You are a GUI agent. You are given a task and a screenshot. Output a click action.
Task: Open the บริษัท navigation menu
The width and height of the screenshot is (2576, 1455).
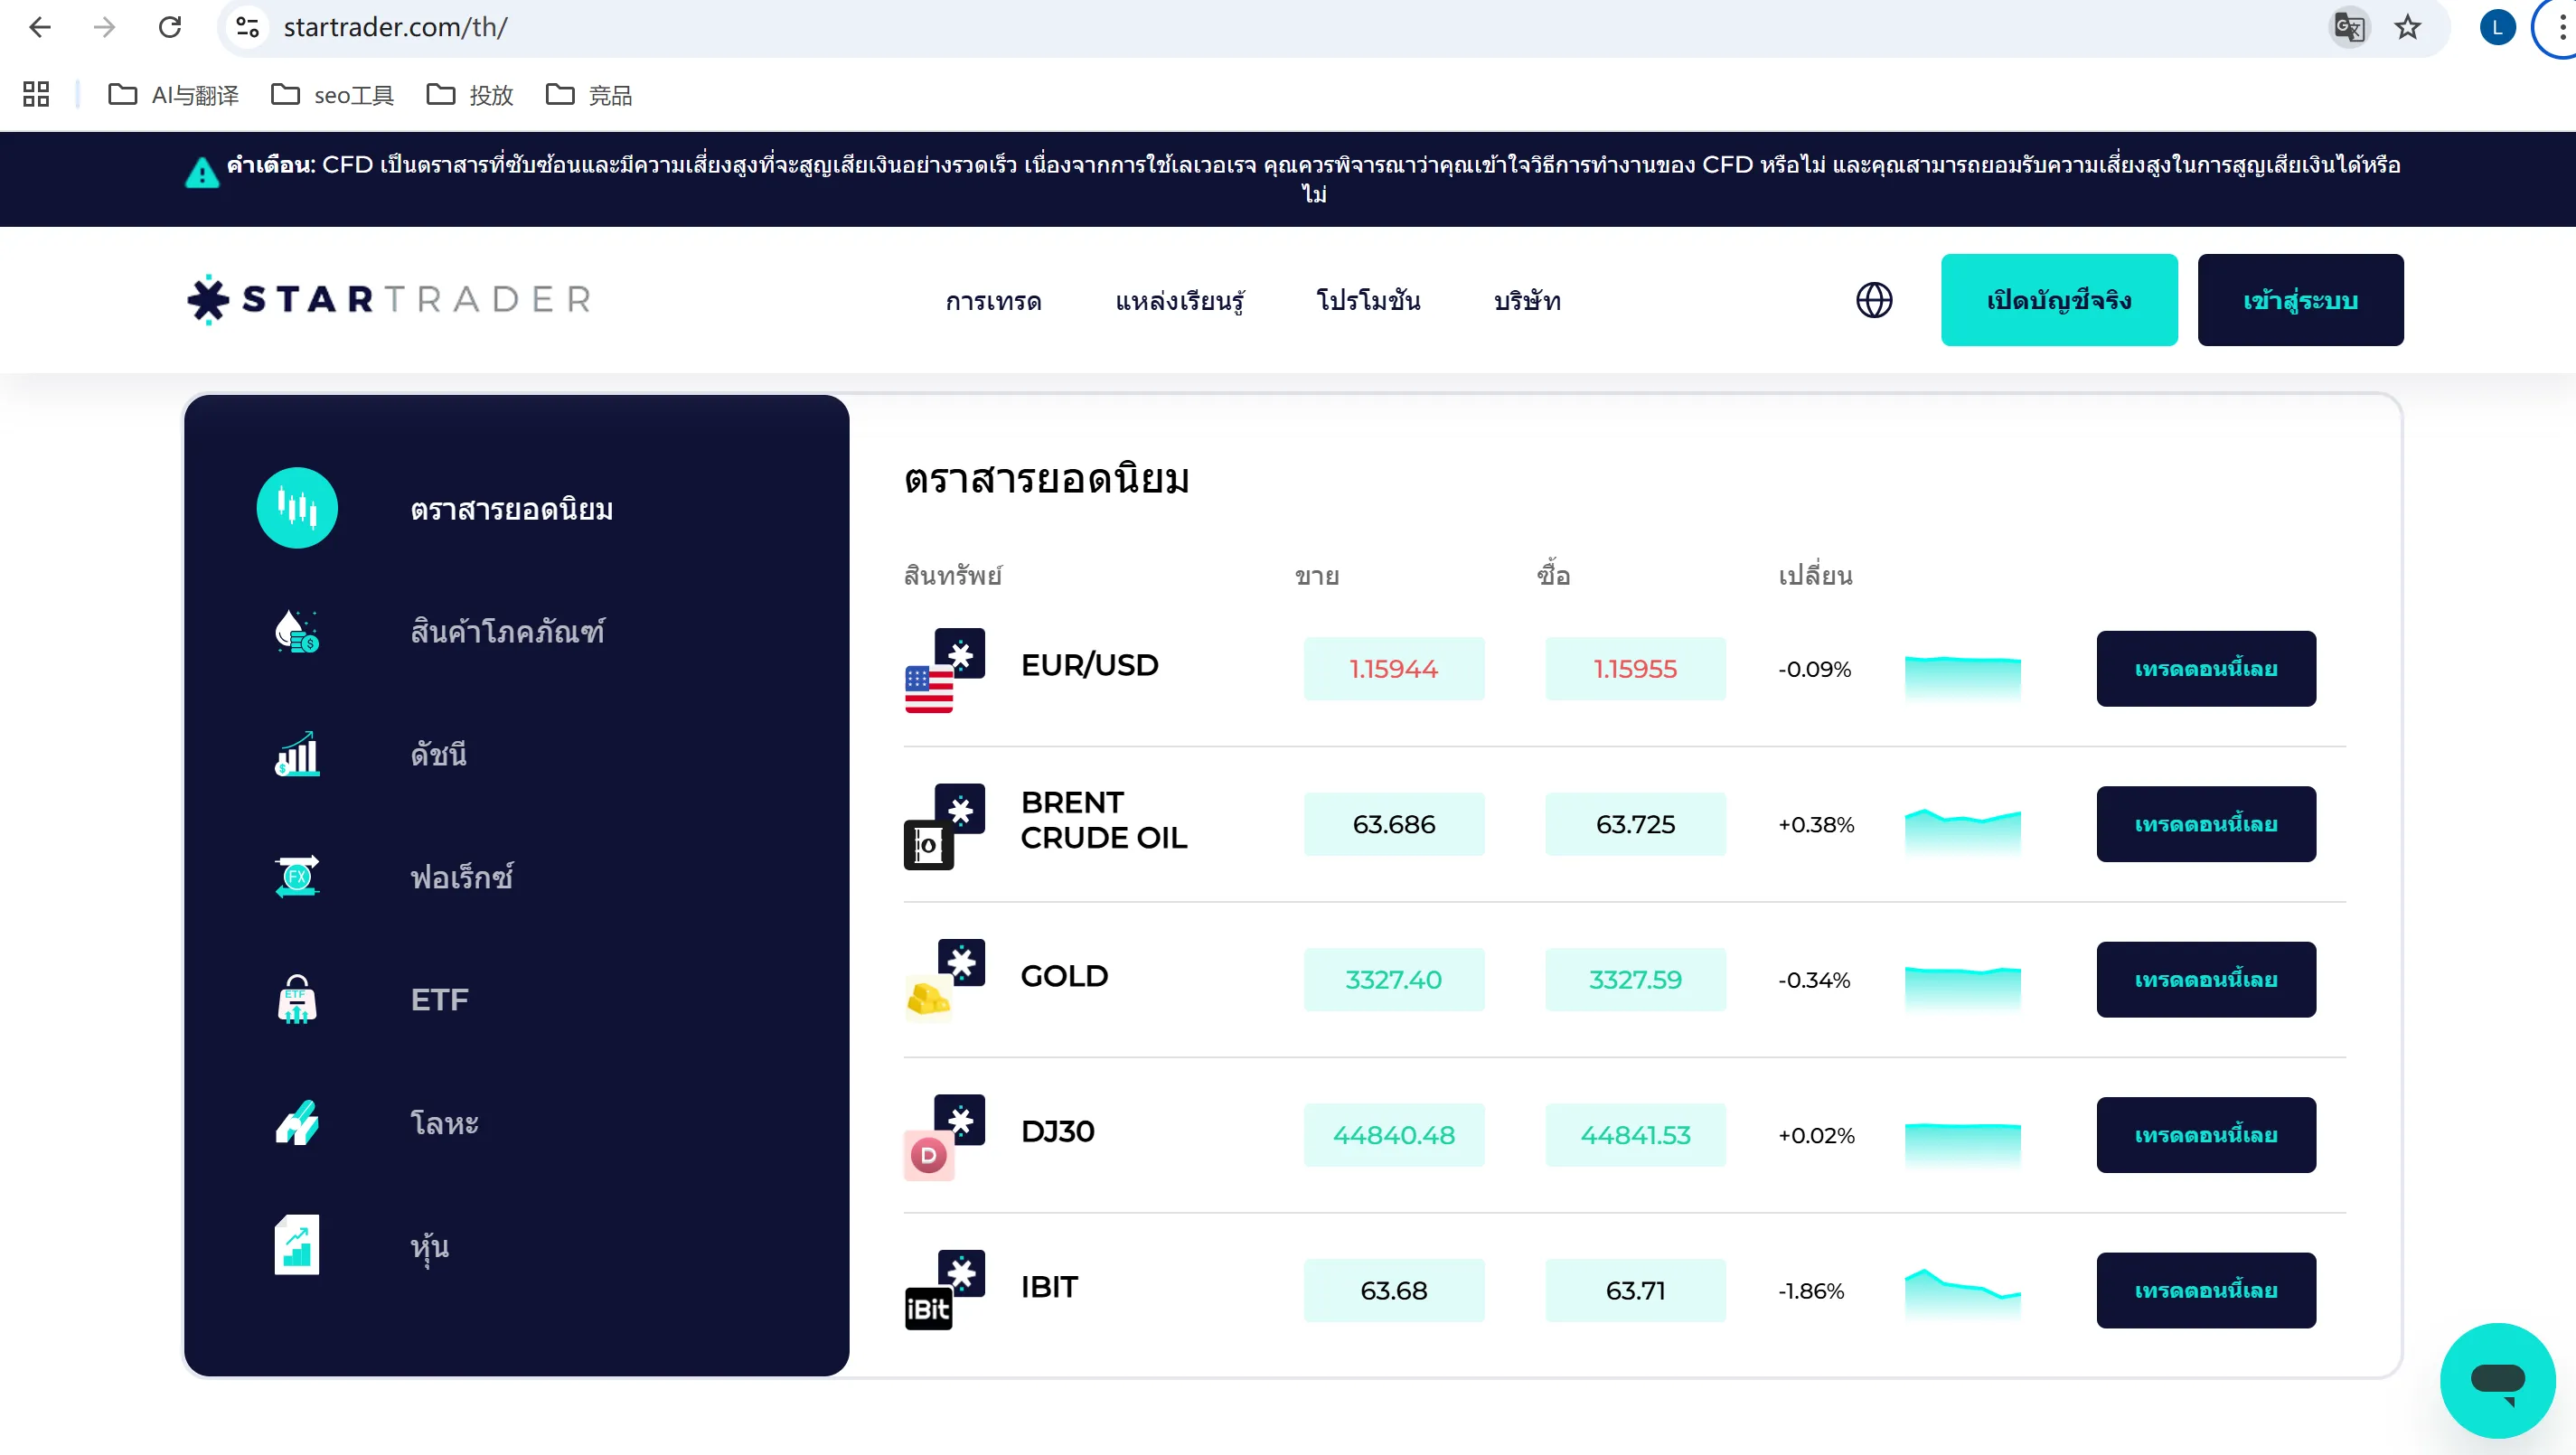tap(1527, 300)
